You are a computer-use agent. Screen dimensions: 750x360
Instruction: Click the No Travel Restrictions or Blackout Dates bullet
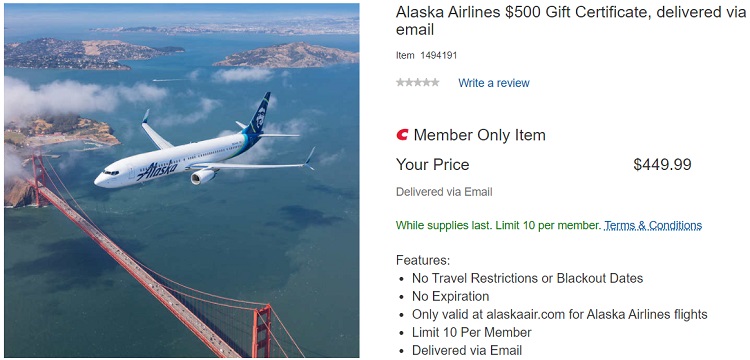527,278
